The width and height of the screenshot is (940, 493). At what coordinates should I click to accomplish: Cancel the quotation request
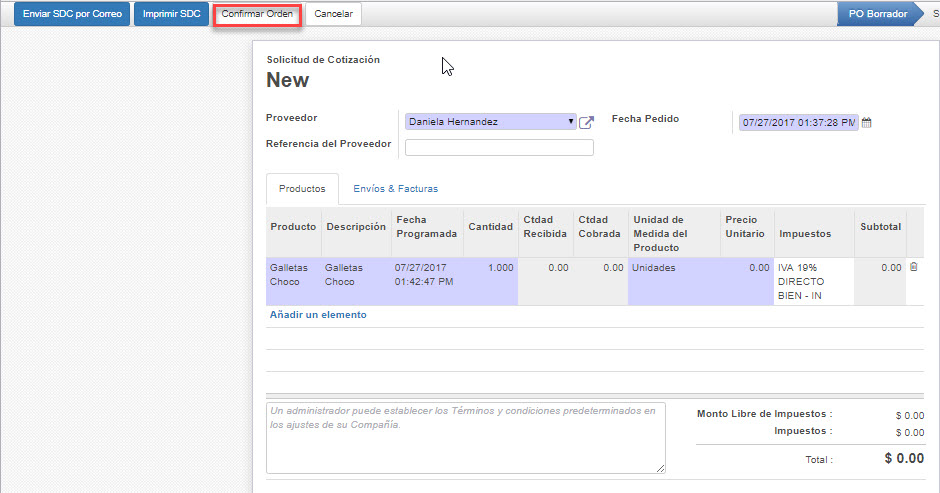pyautogui.click(x=334, y=14)
